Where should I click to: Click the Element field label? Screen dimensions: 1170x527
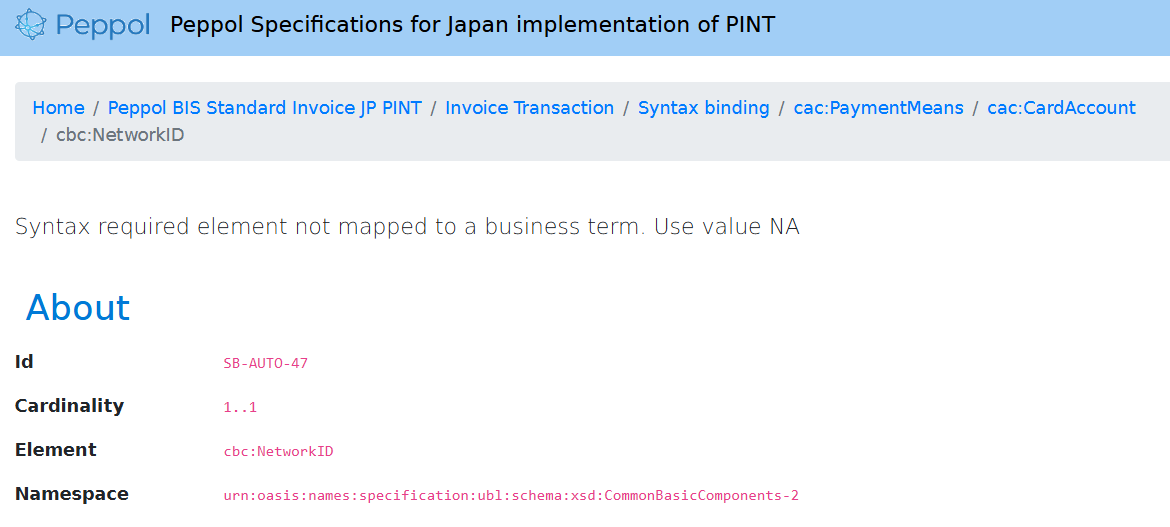(x=55, y=450)
